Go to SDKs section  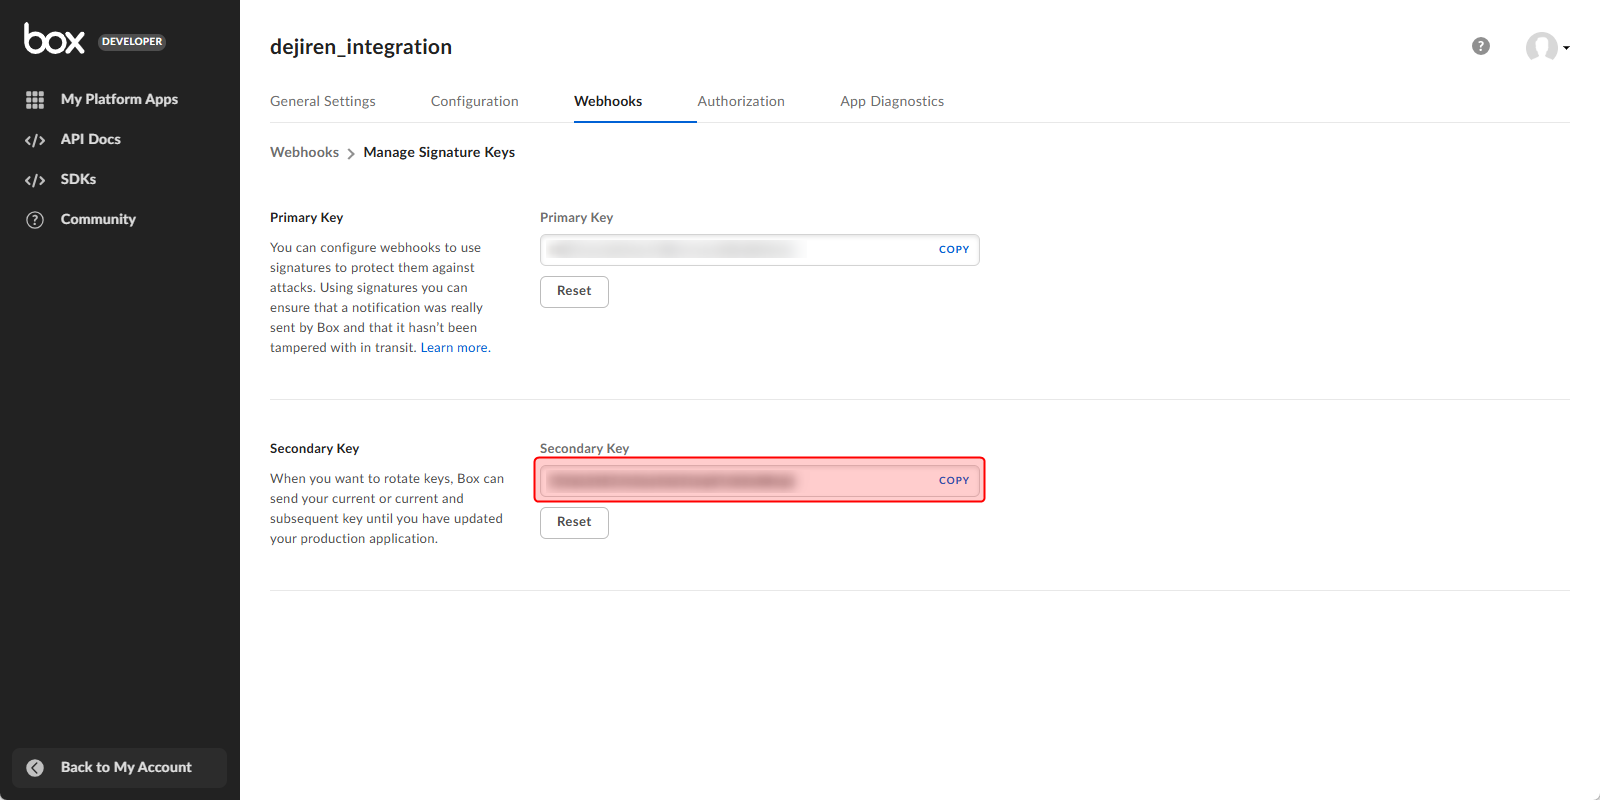(x=78, y=179)
